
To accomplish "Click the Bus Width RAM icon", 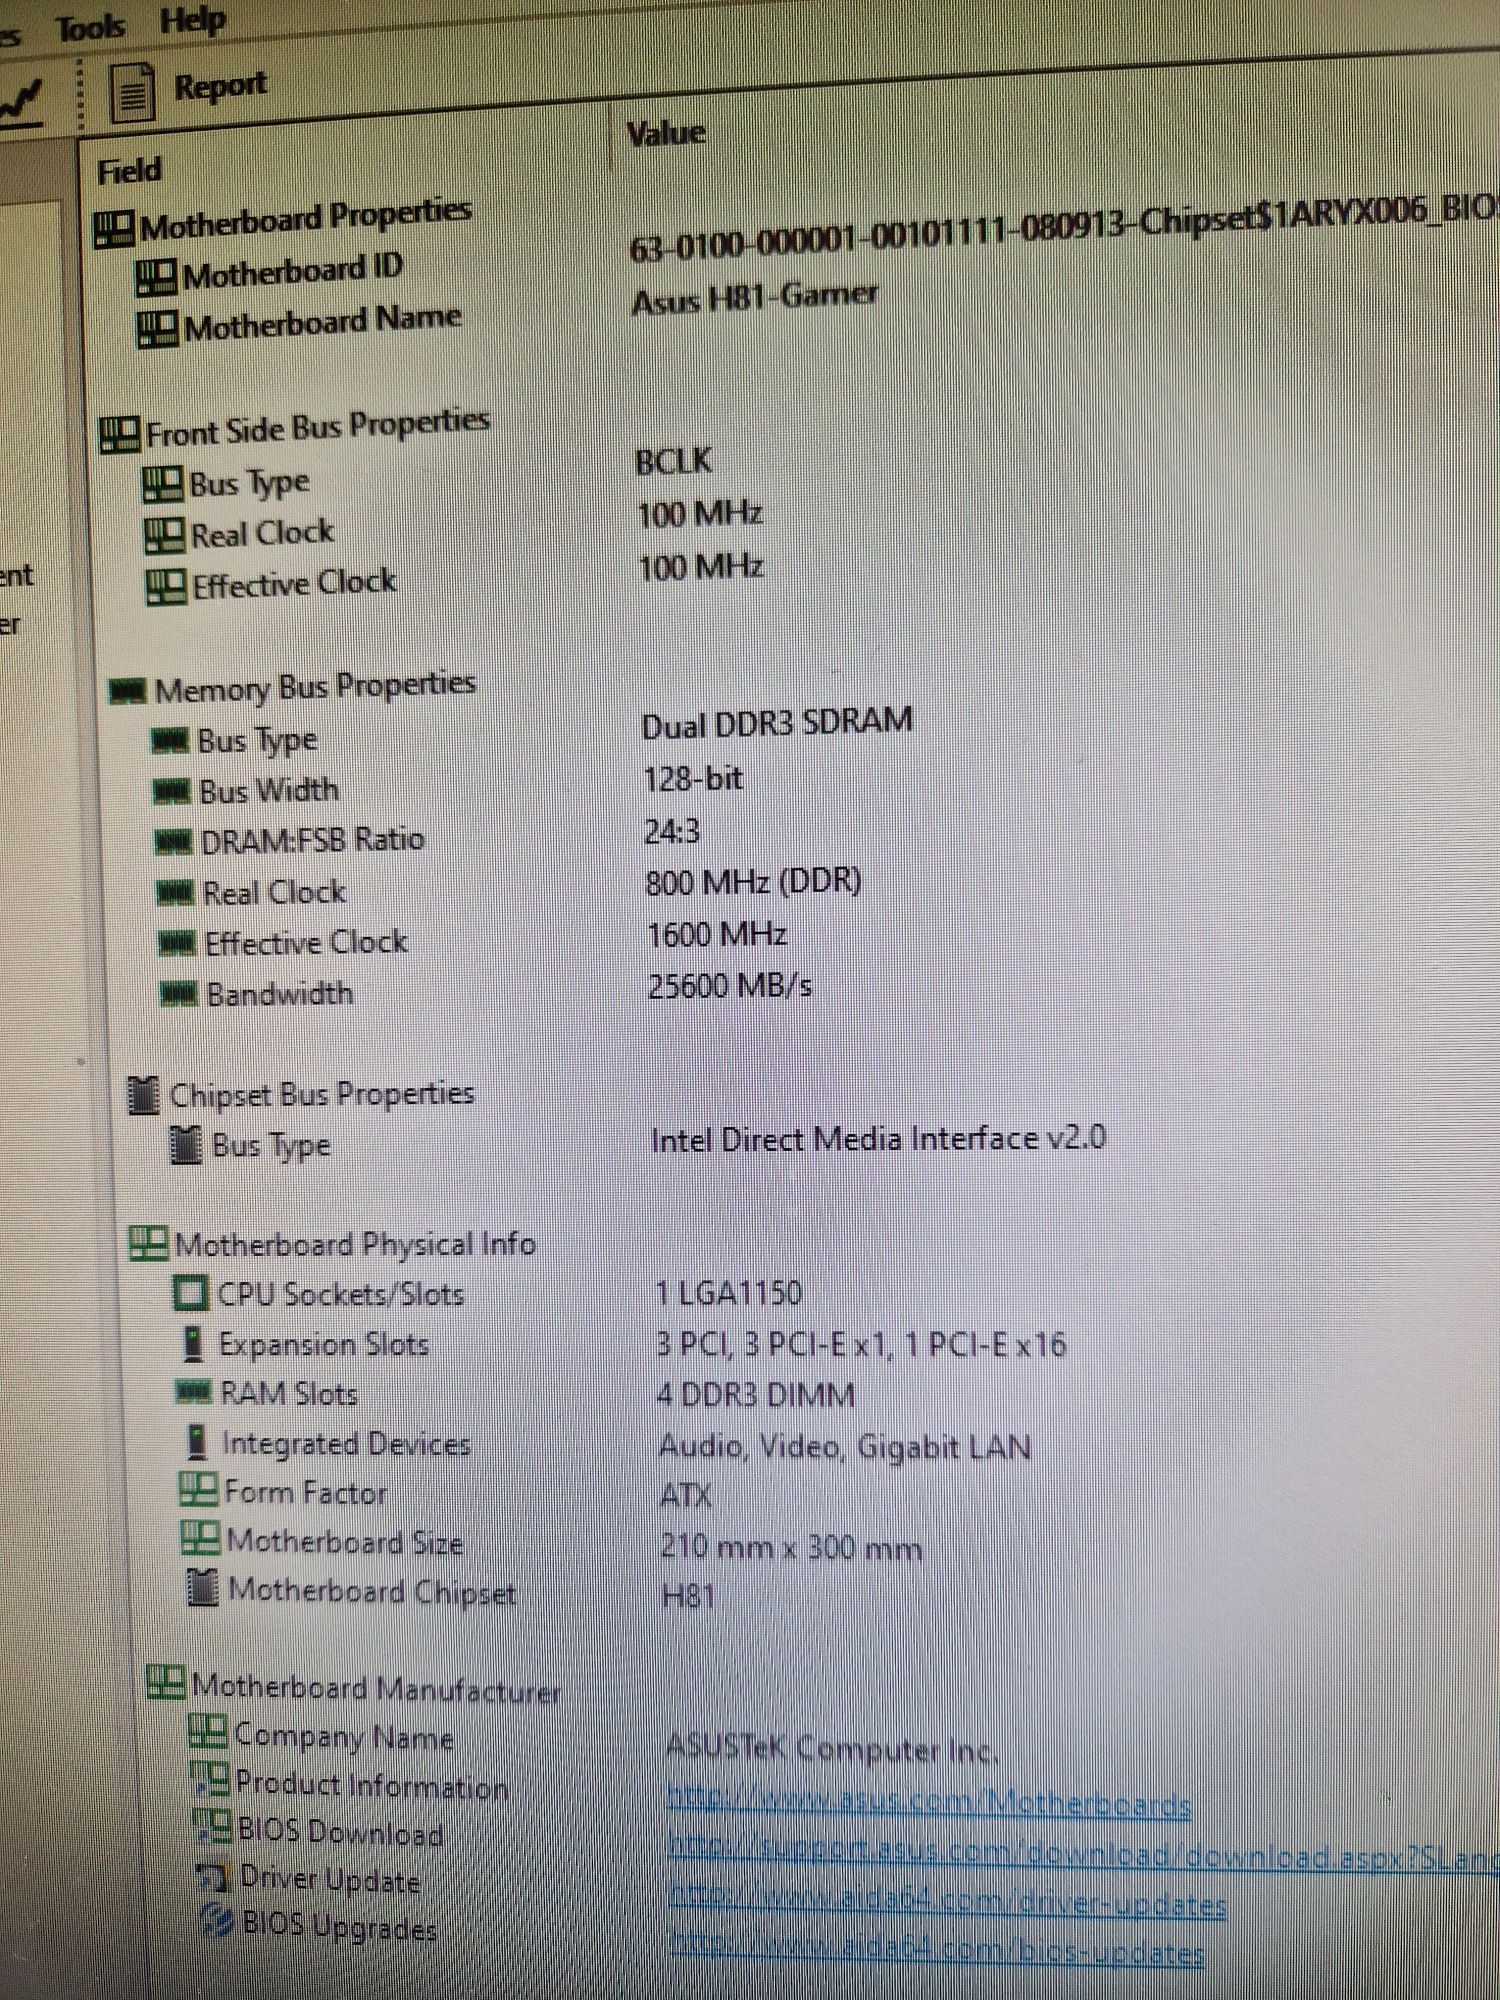I will [171, 792].
